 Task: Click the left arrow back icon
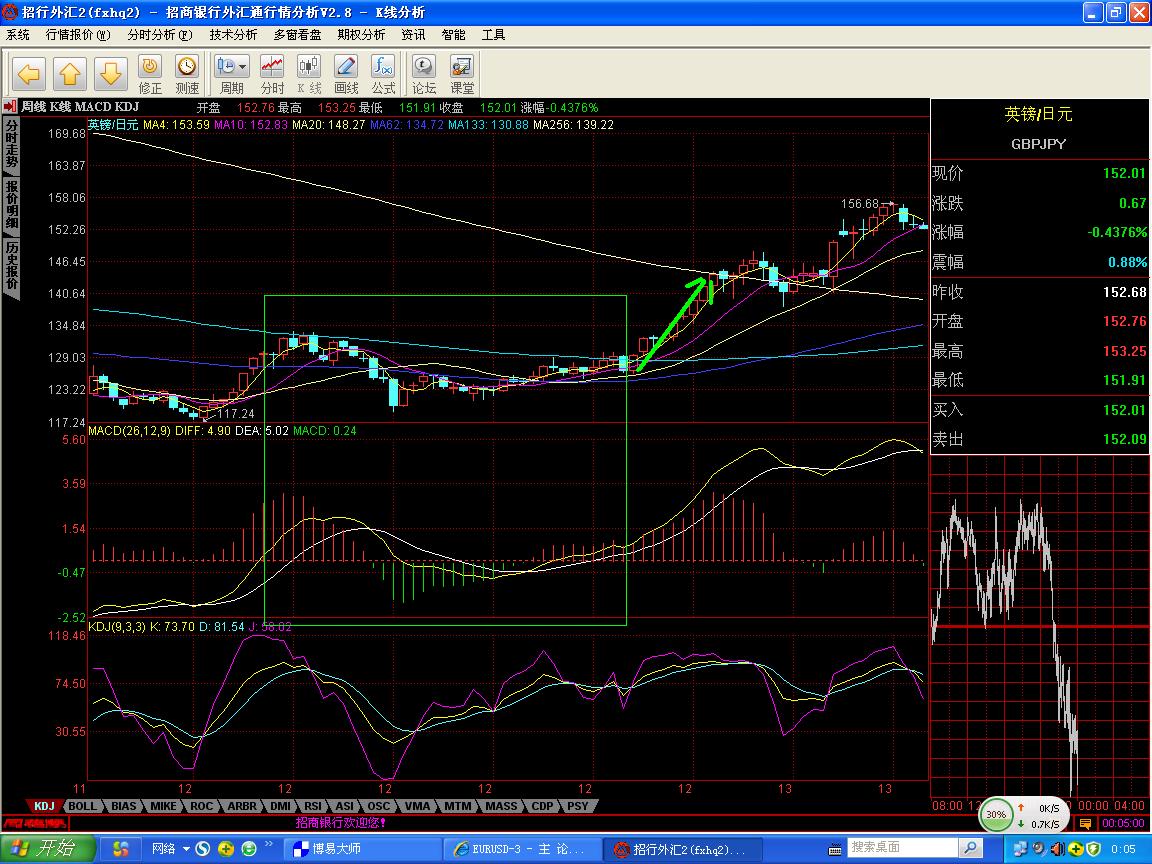[30, 73]
